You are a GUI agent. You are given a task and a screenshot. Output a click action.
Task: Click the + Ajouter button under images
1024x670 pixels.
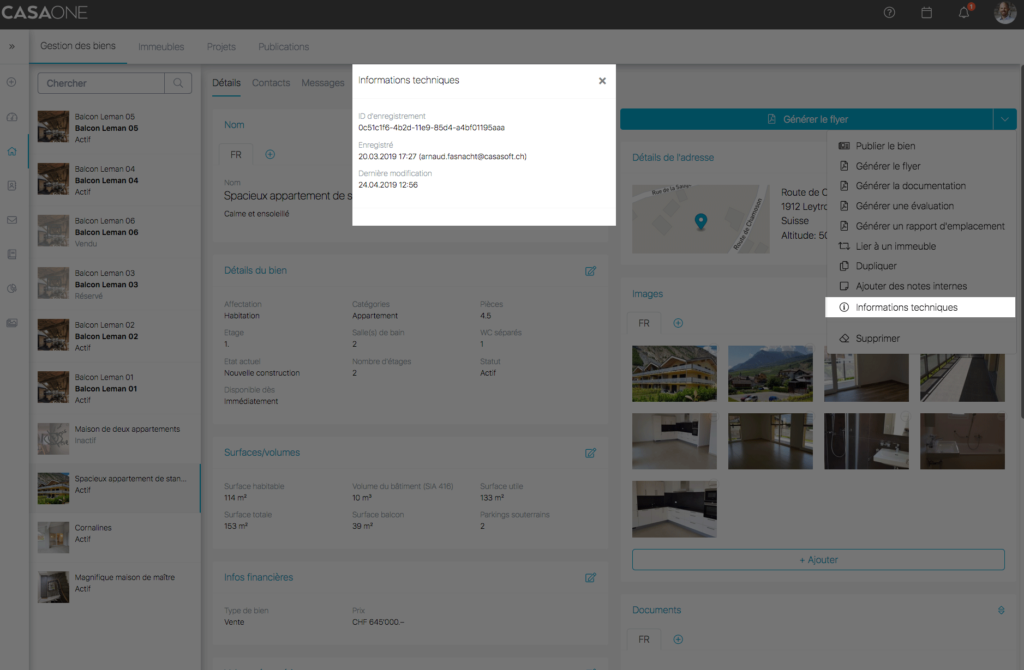[x=818, y=559]
